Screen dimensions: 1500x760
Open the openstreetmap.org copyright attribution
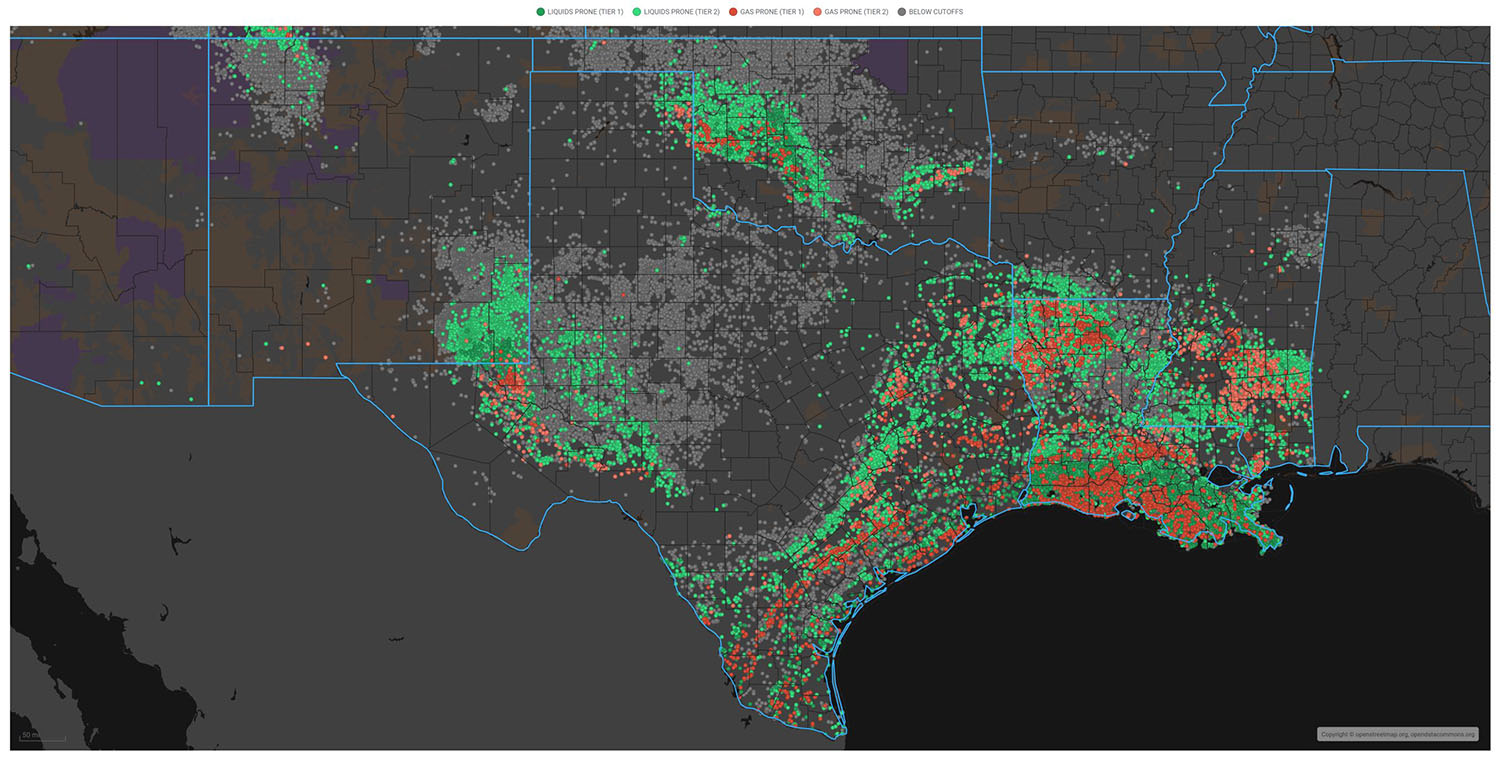(1397, 734)
